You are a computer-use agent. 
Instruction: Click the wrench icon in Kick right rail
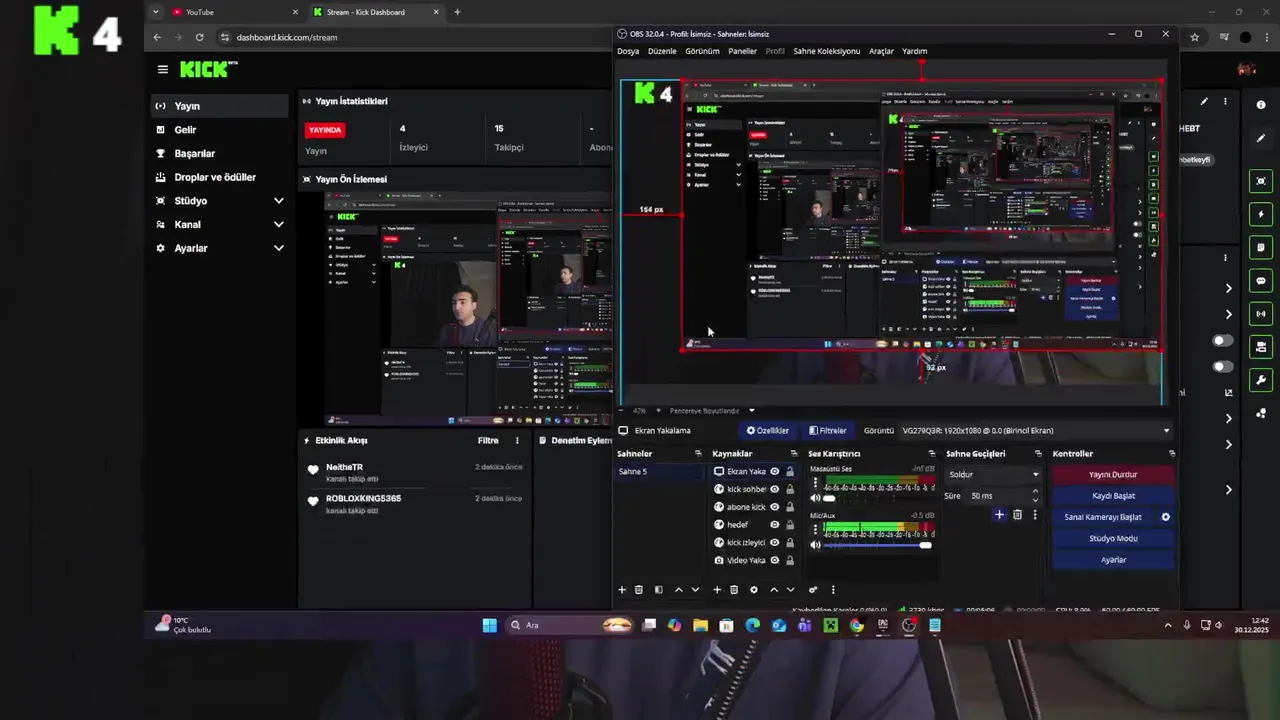(1261, 380)
